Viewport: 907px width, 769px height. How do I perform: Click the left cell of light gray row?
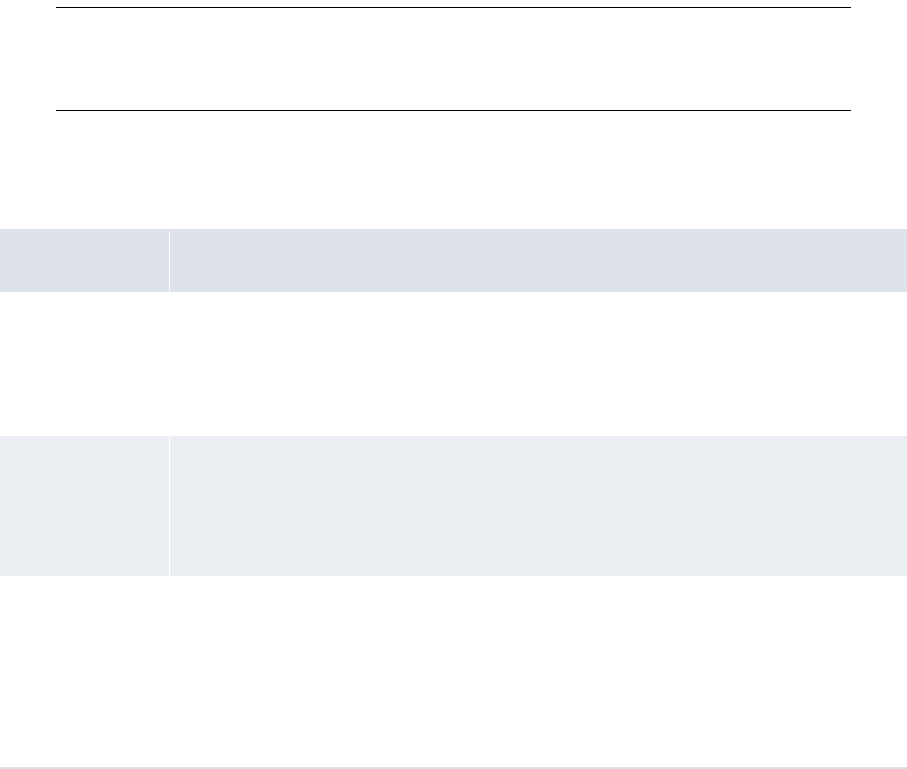tap(84, 506)
